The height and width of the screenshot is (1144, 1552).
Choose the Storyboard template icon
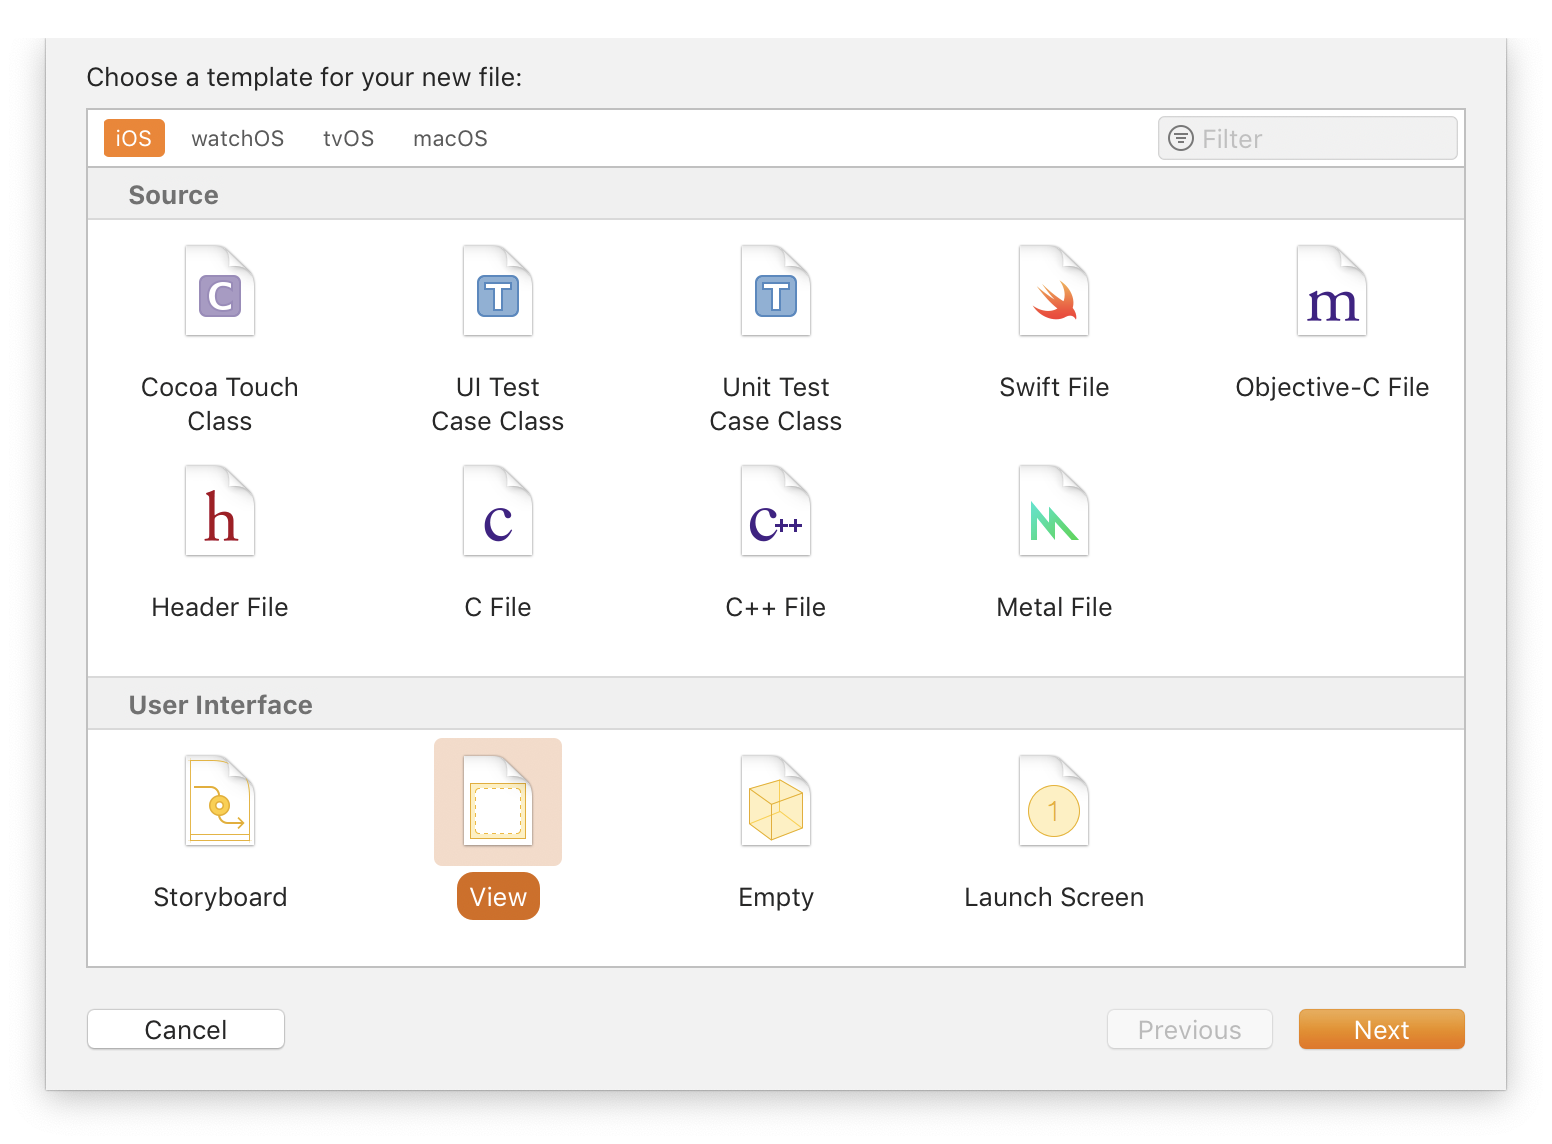[x=220, y=802]
